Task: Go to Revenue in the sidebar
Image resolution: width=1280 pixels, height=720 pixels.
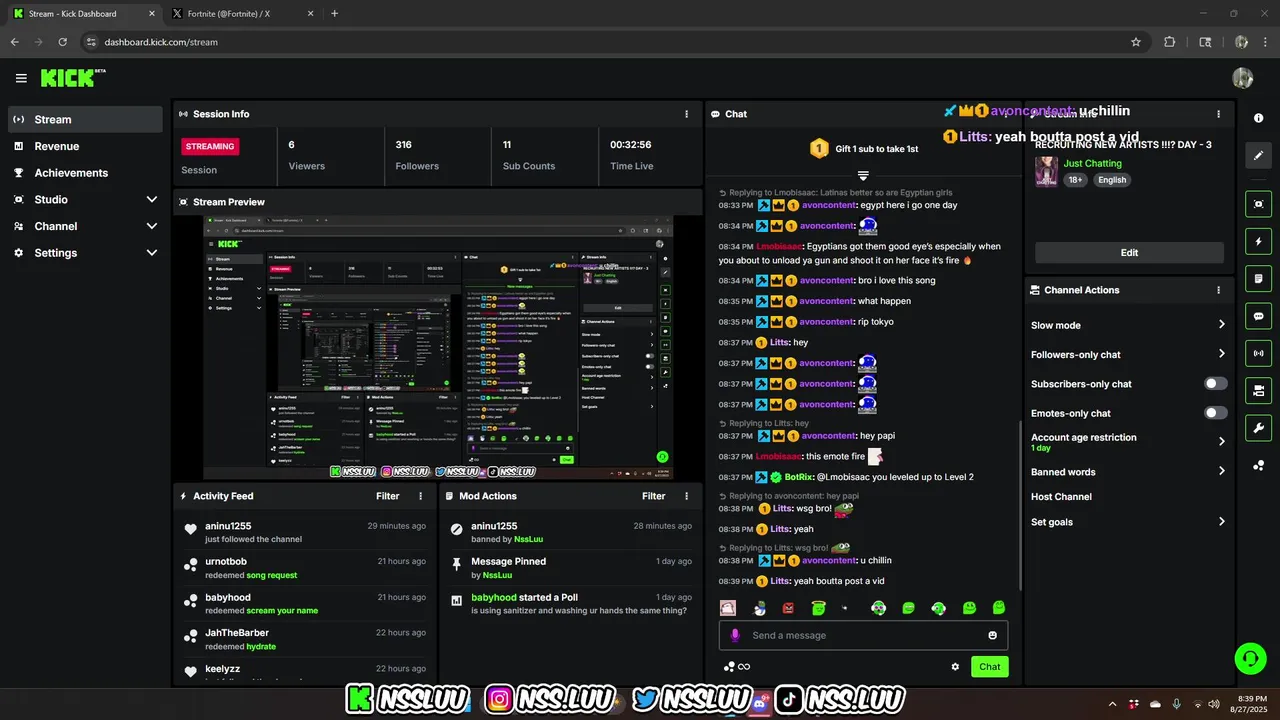Action: pyautogui.click(x=85, y=146)
